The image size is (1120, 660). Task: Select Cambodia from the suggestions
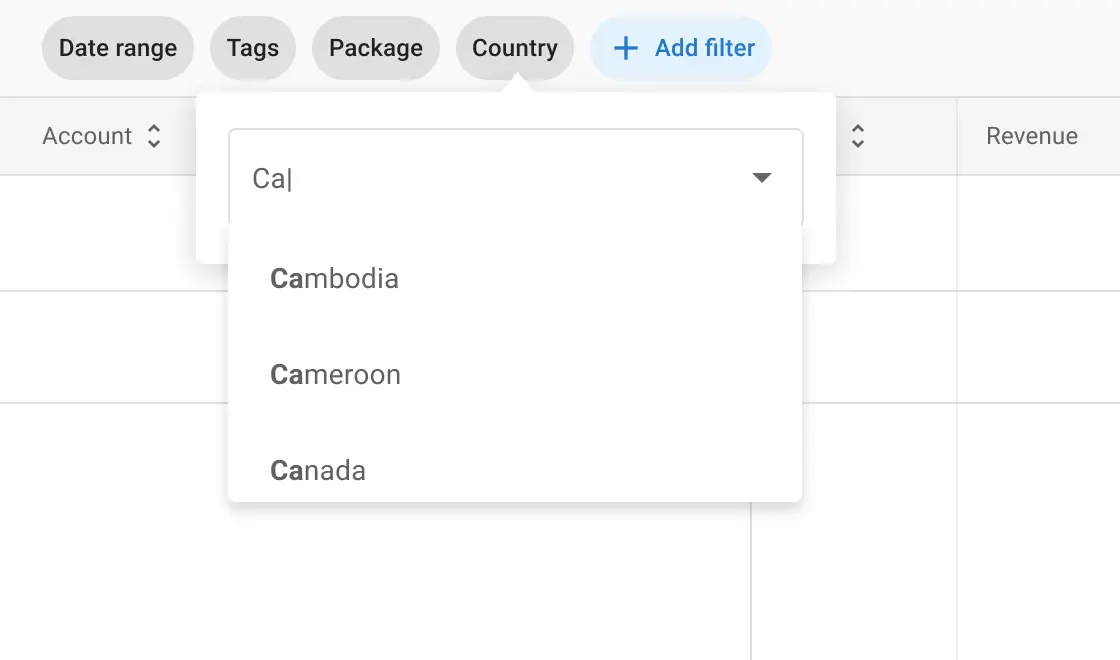[334, 278]
